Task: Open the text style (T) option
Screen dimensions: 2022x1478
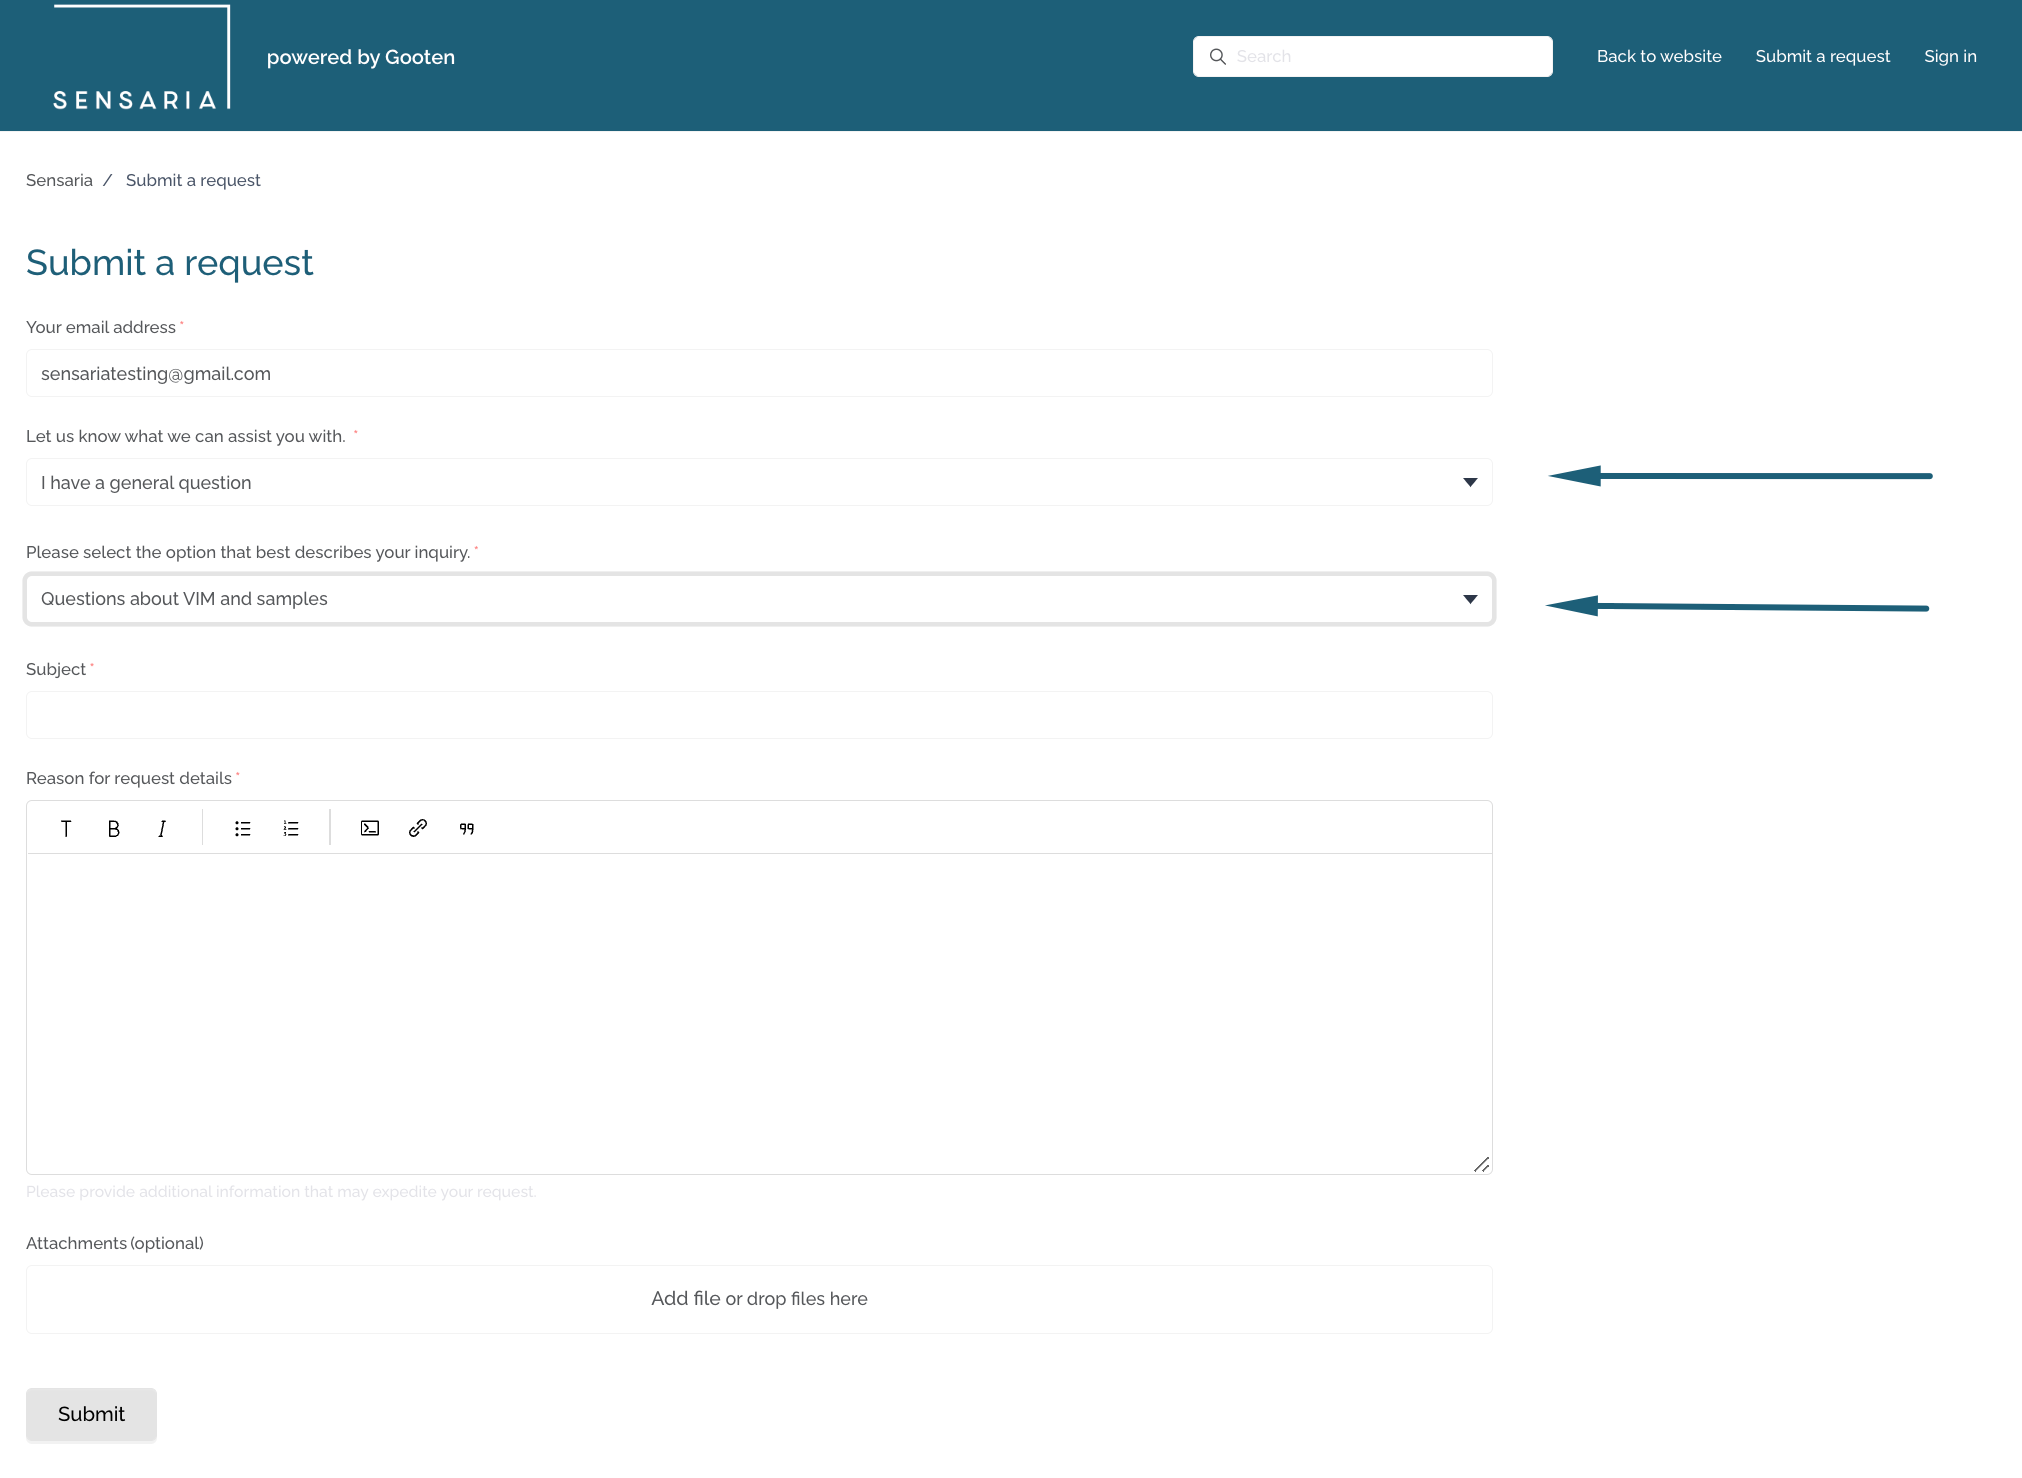Action: coord(66,828)
